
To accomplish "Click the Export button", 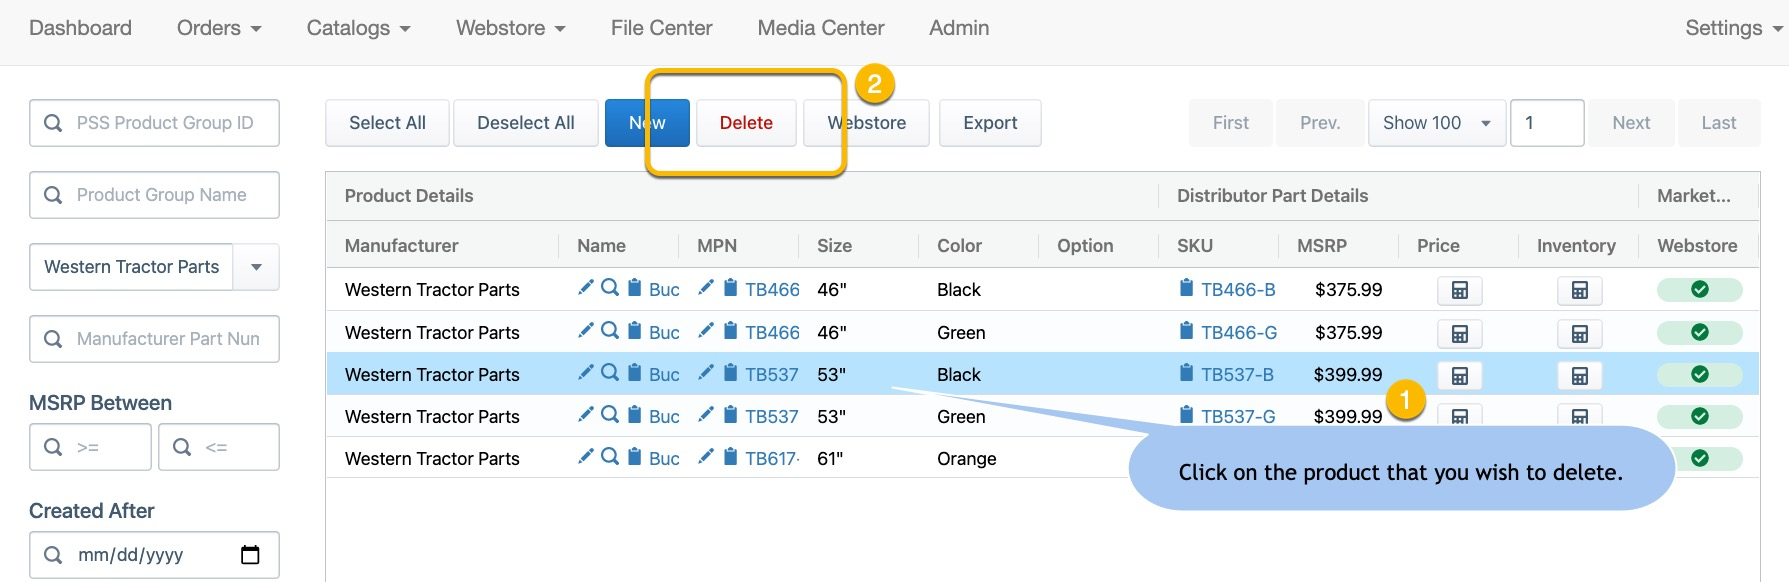I will coord(989,123).
